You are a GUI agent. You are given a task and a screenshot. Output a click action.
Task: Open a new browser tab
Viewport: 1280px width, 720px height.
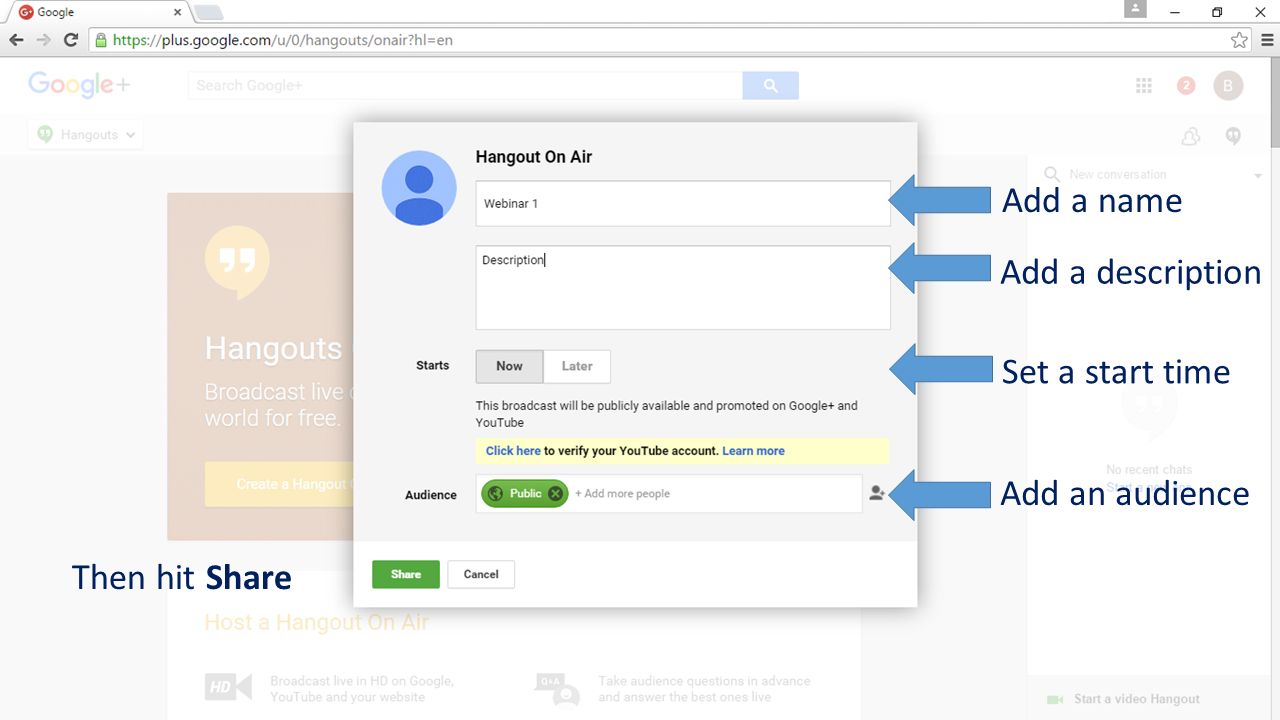[x=208, y=13]
